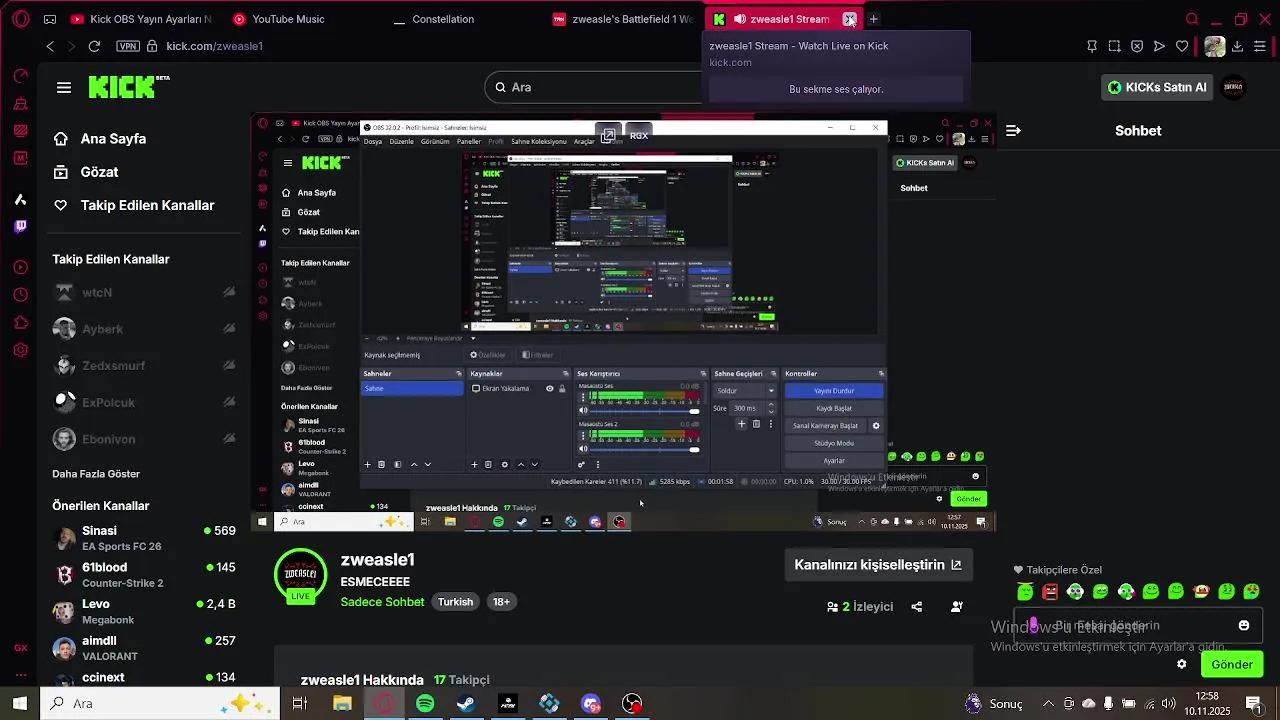Screen dimensions: 1280x720
Task: Open recommended channel Sinasi
Action: [x=144, y=538]
